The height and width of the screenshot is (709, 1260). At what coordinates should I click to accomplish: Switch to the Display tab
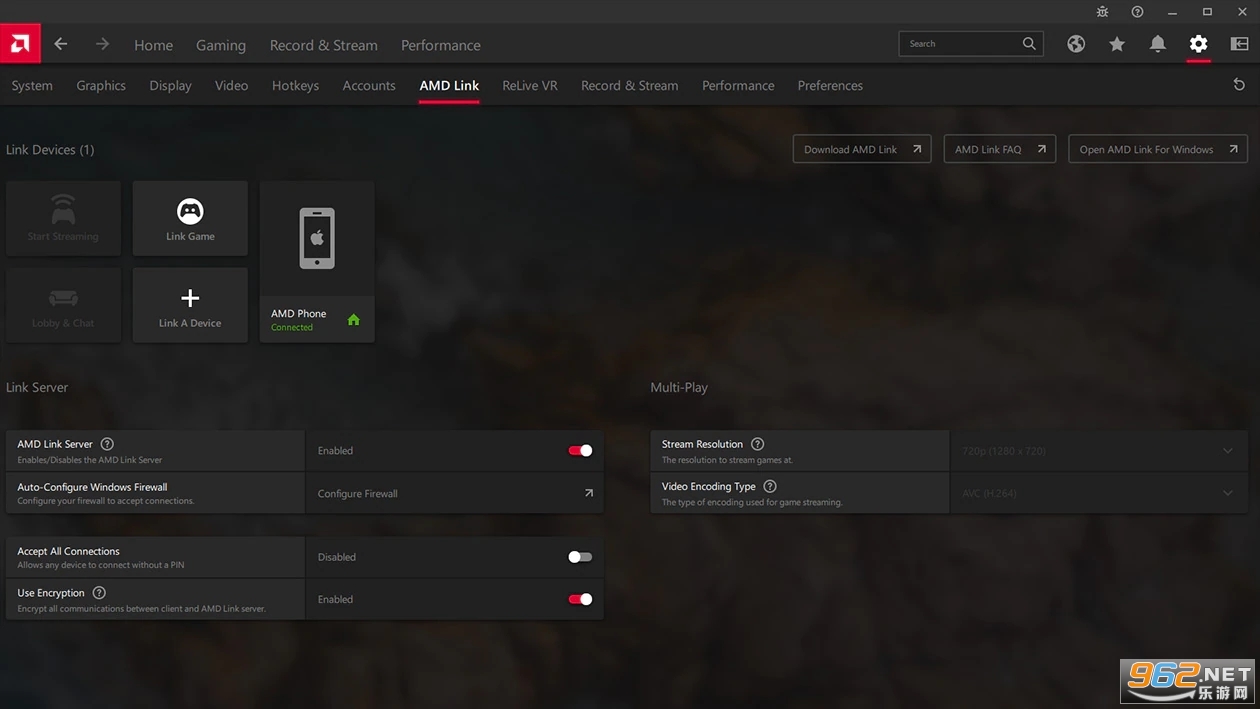[x=170, y=85]
